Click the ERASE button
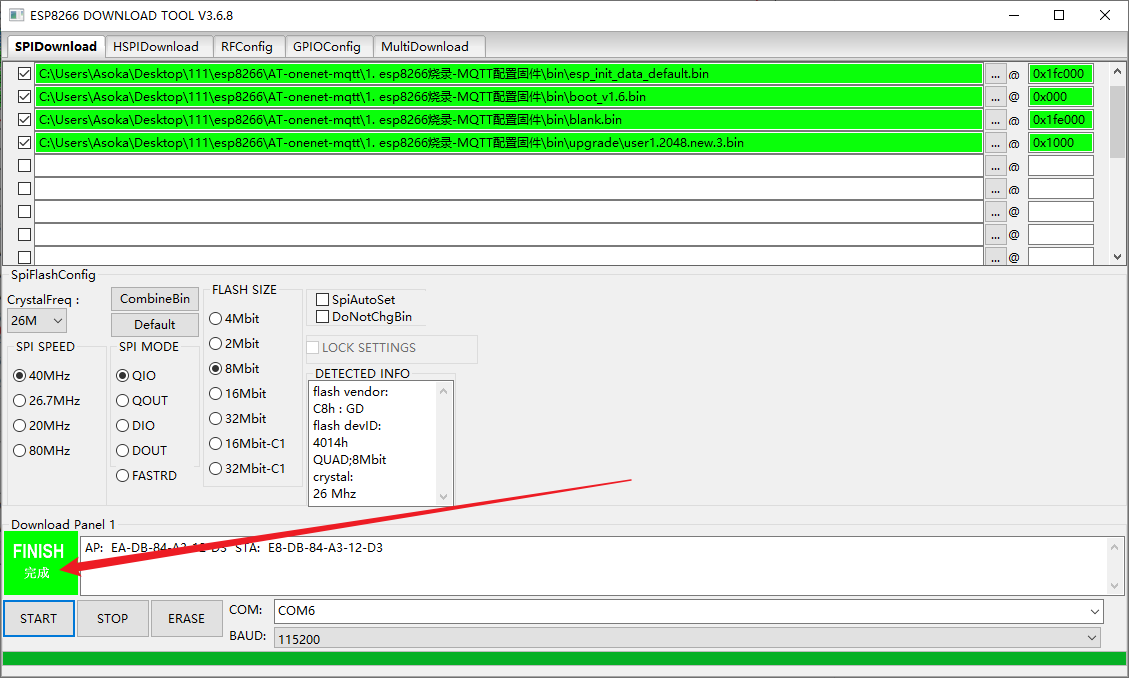1129x678 pixels. [186, 619]
